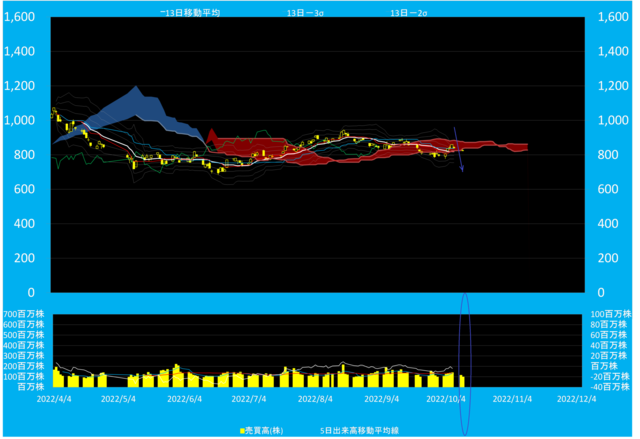Select the 2022/10/4 date label
The width and height of the screenshot is (640, 439).
coord(446,399)
